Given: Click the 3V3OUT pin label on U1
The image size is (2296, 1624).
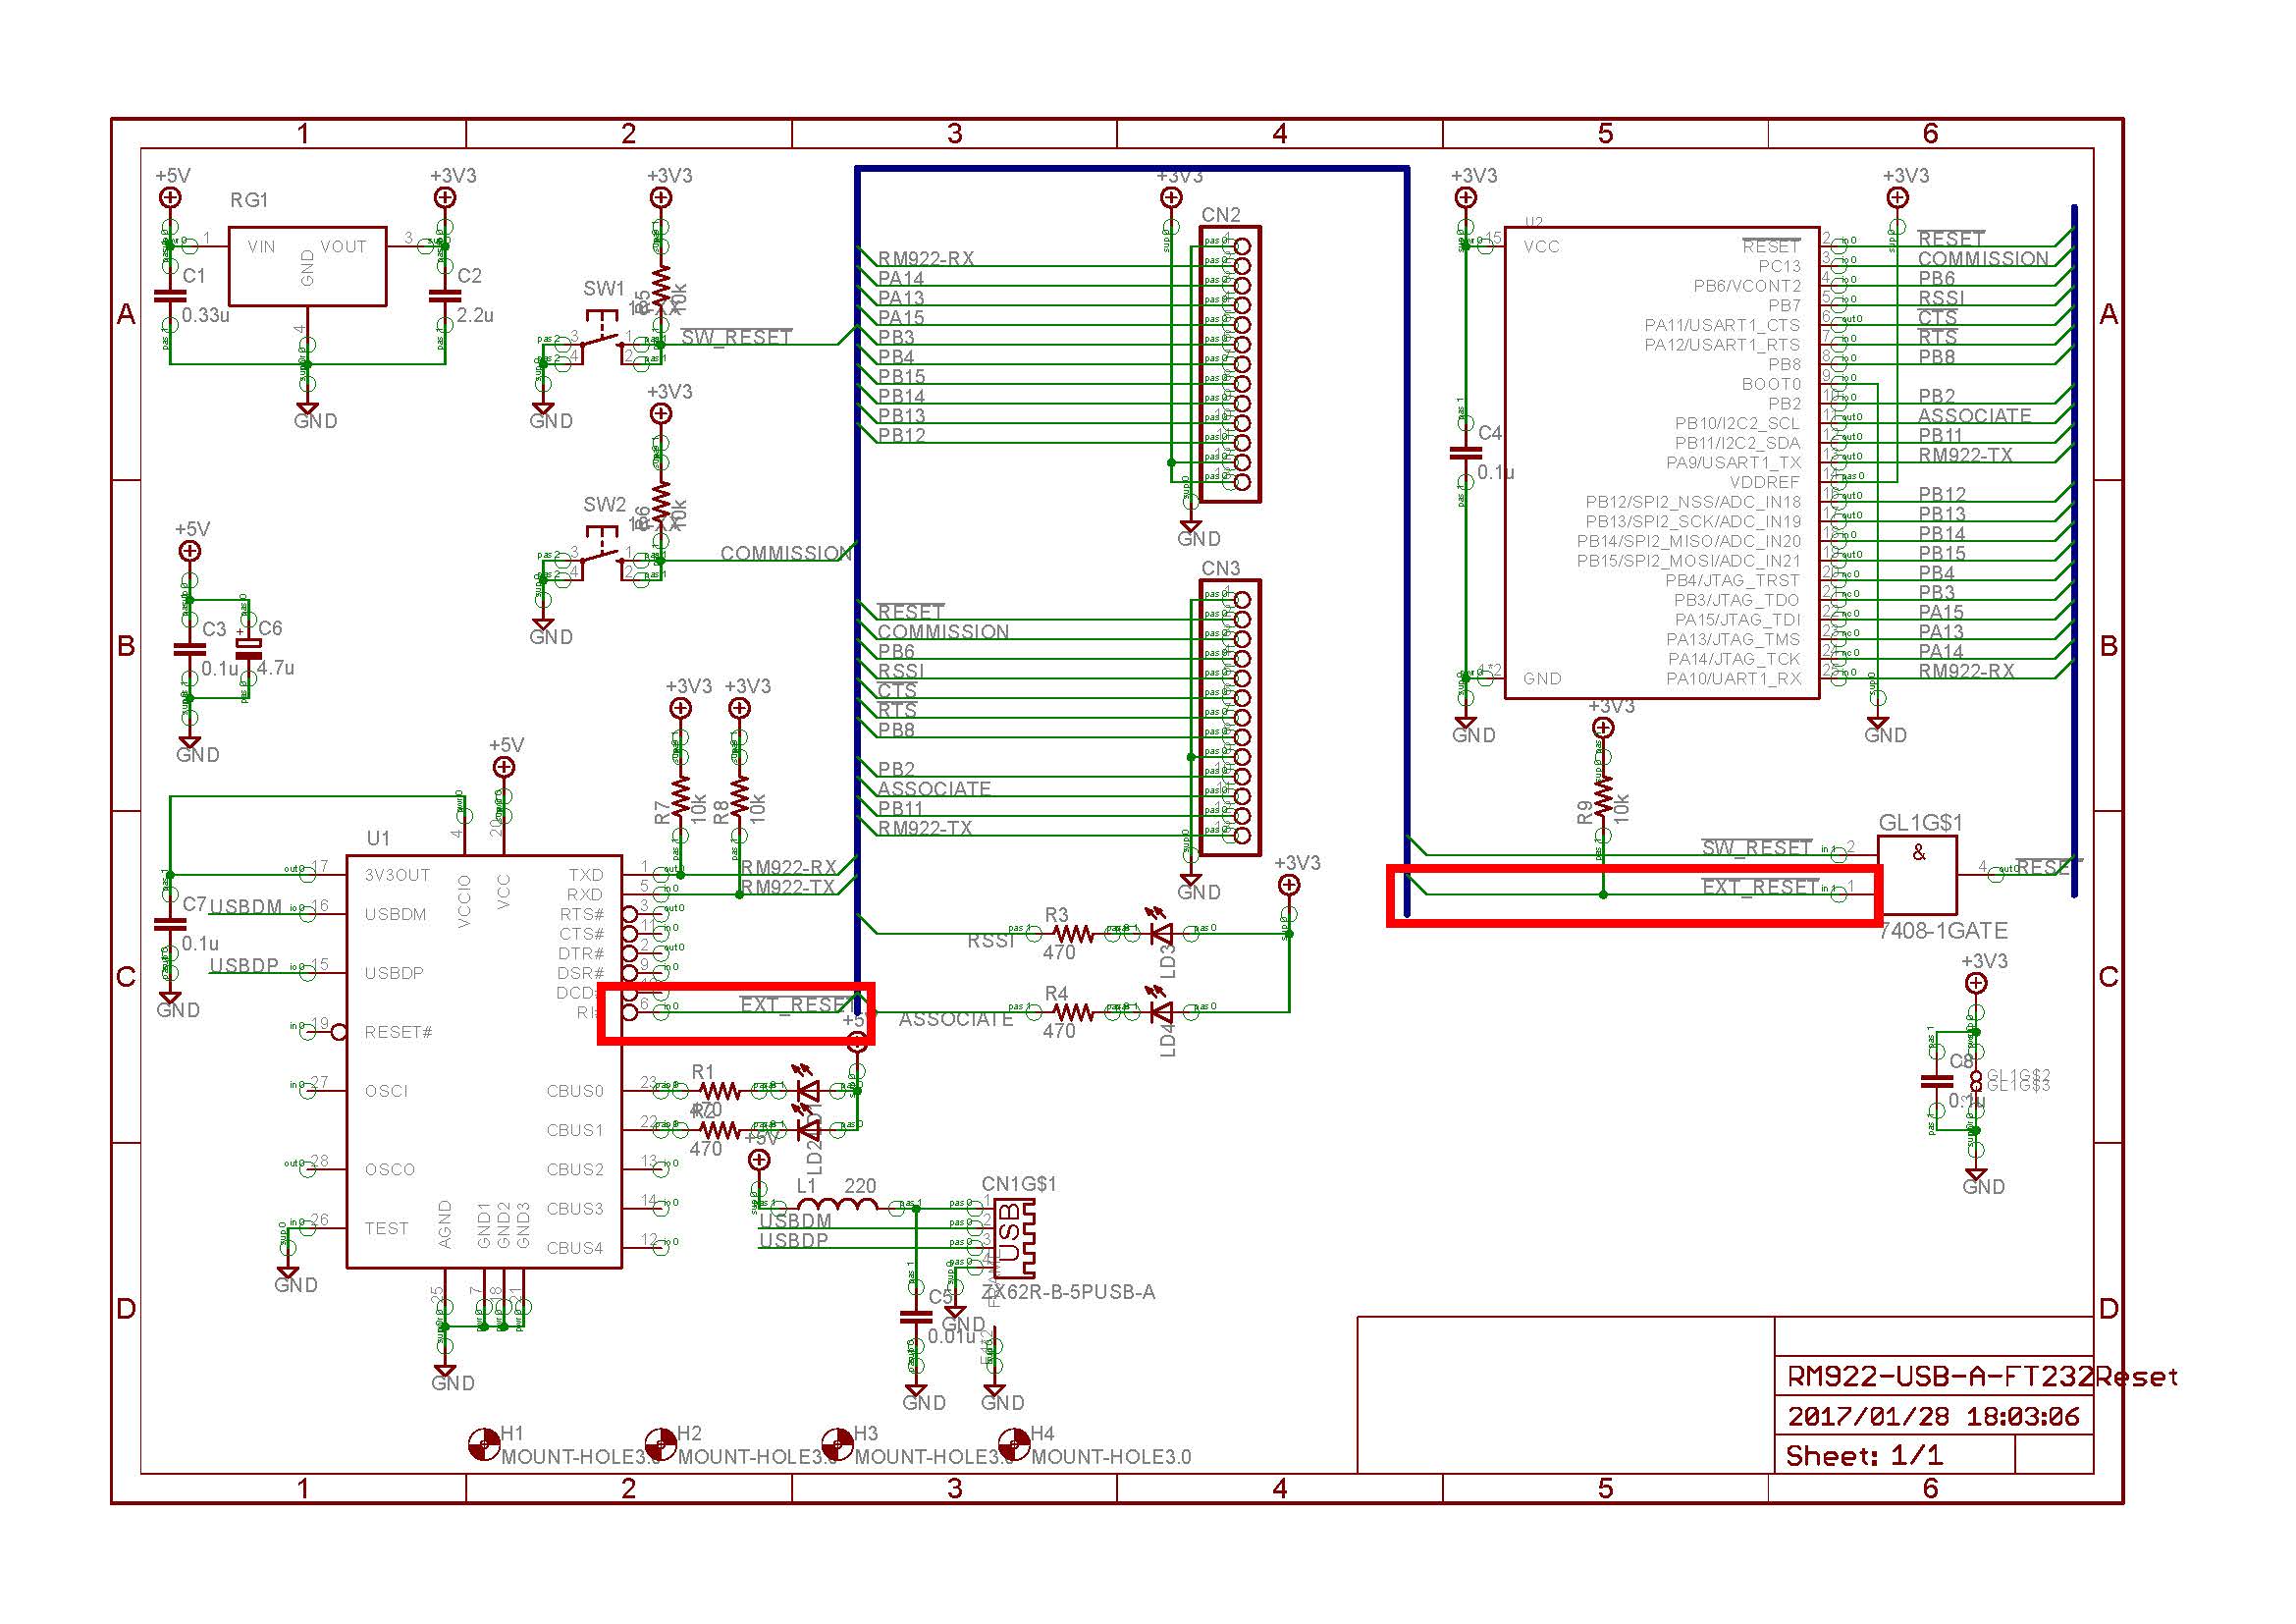Looking at the screenshot, I should pyautogui.click(x=397, y=875).
